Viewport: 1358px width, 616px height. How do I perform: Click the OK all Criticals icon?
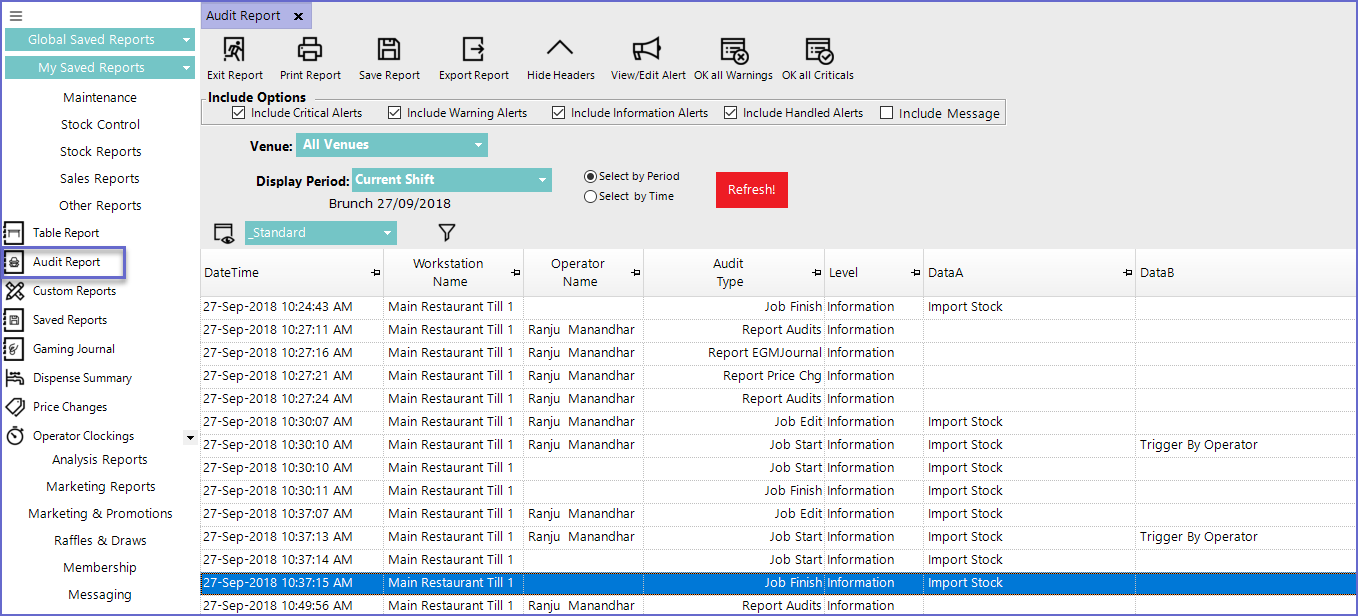click(818, 50)
